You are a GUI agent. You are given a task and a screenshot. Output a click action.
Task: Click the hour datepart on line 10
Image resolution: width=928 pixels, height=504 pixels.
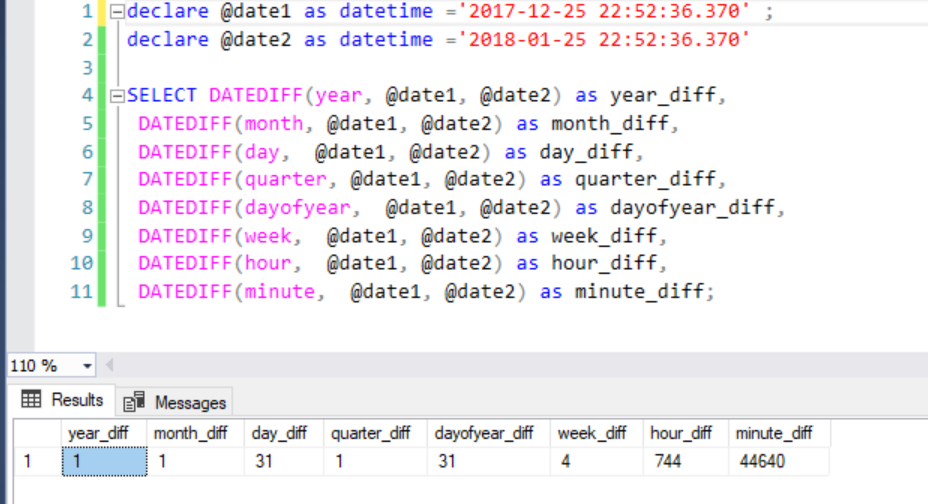coord(268,263)
